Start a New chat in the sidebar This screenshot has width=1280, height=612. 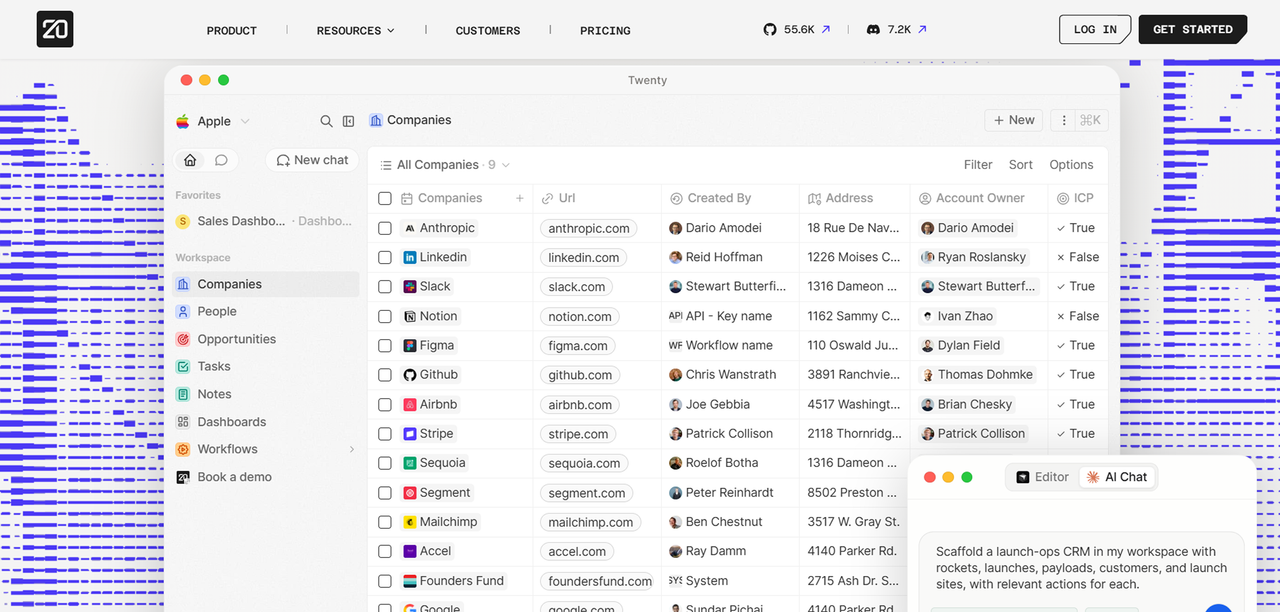[x=312, y=160]
